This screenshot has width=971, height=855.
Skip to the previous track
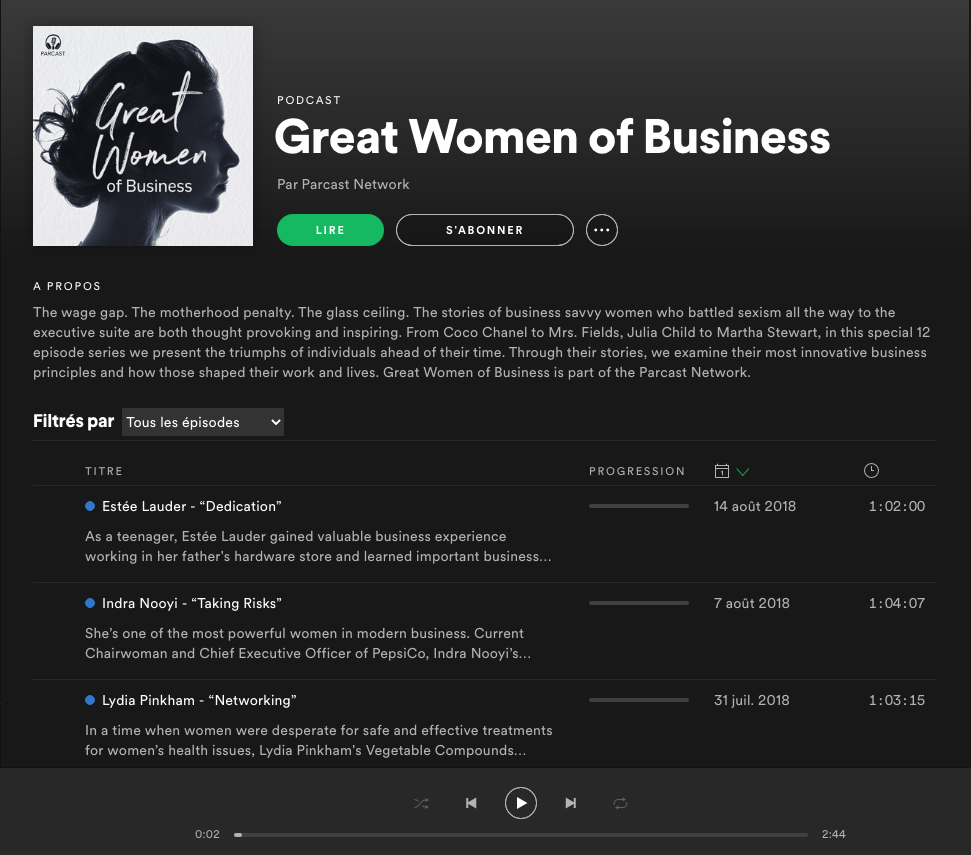pos(471,803)
